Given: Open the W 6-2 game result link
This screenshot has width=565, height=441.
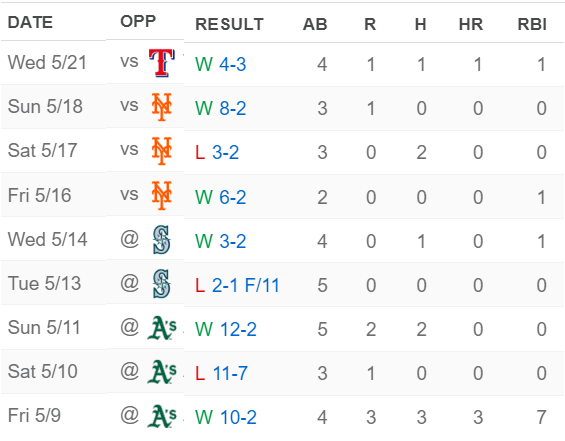Looking at the screenshot, I should click(221, 197).
